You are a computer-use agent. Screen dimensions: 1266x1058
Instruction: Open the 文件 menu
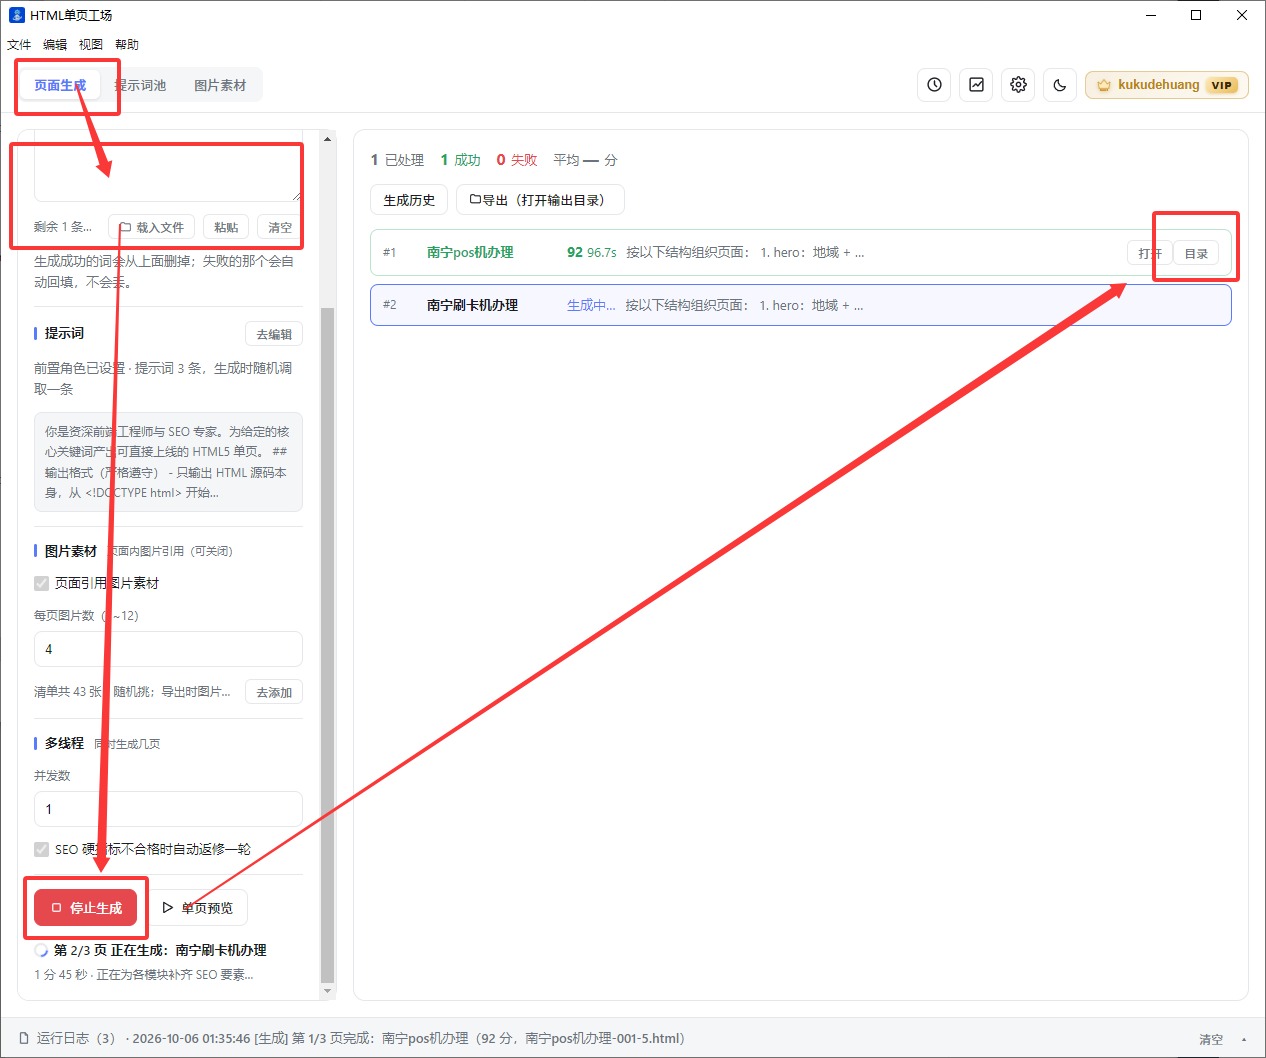pos(19,44)
